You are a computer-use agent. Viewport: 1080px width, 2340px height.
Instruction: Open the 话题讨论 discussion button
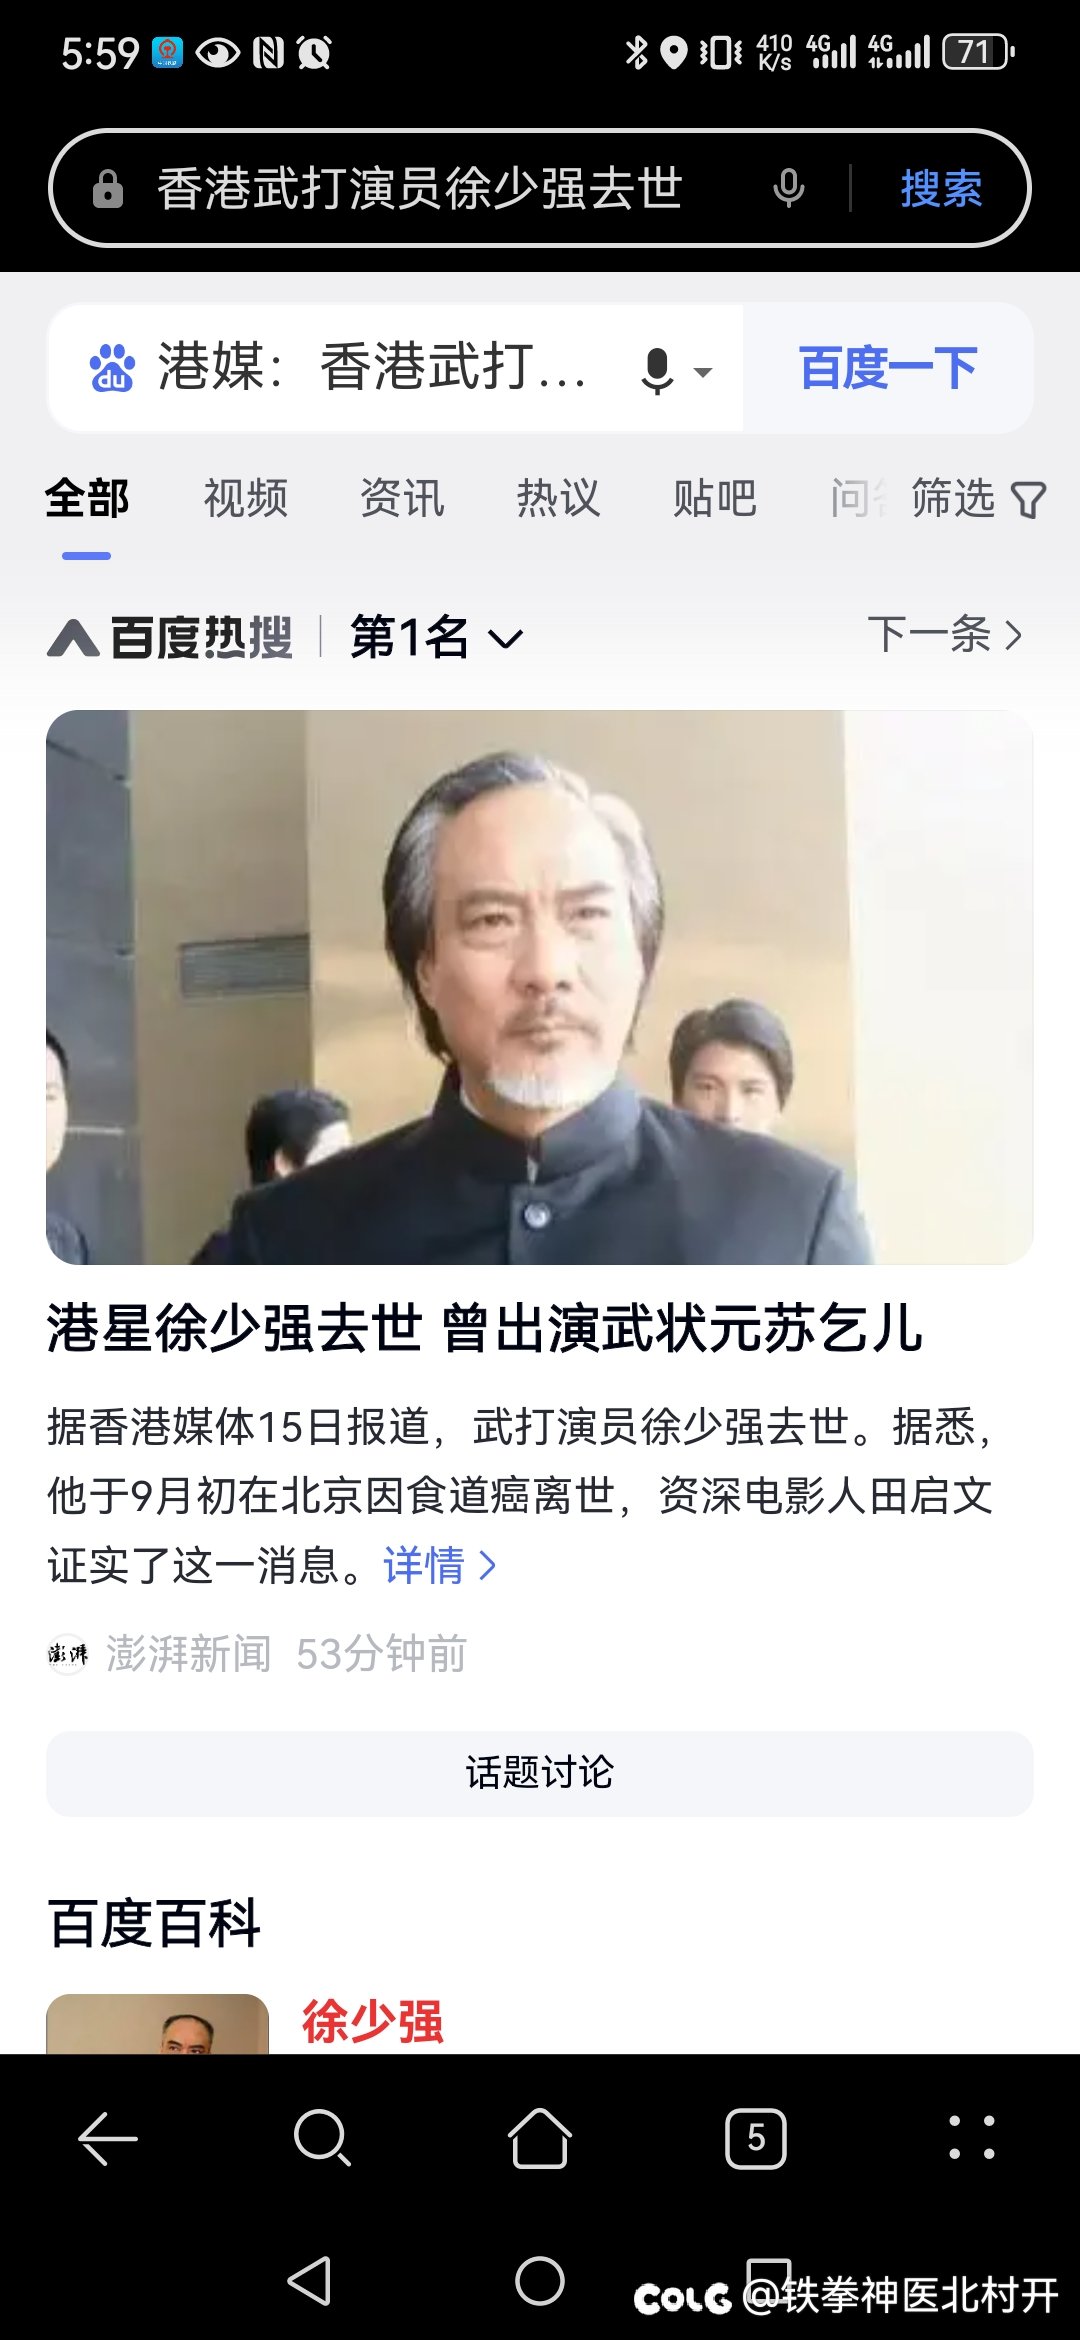pos(540,1773)
